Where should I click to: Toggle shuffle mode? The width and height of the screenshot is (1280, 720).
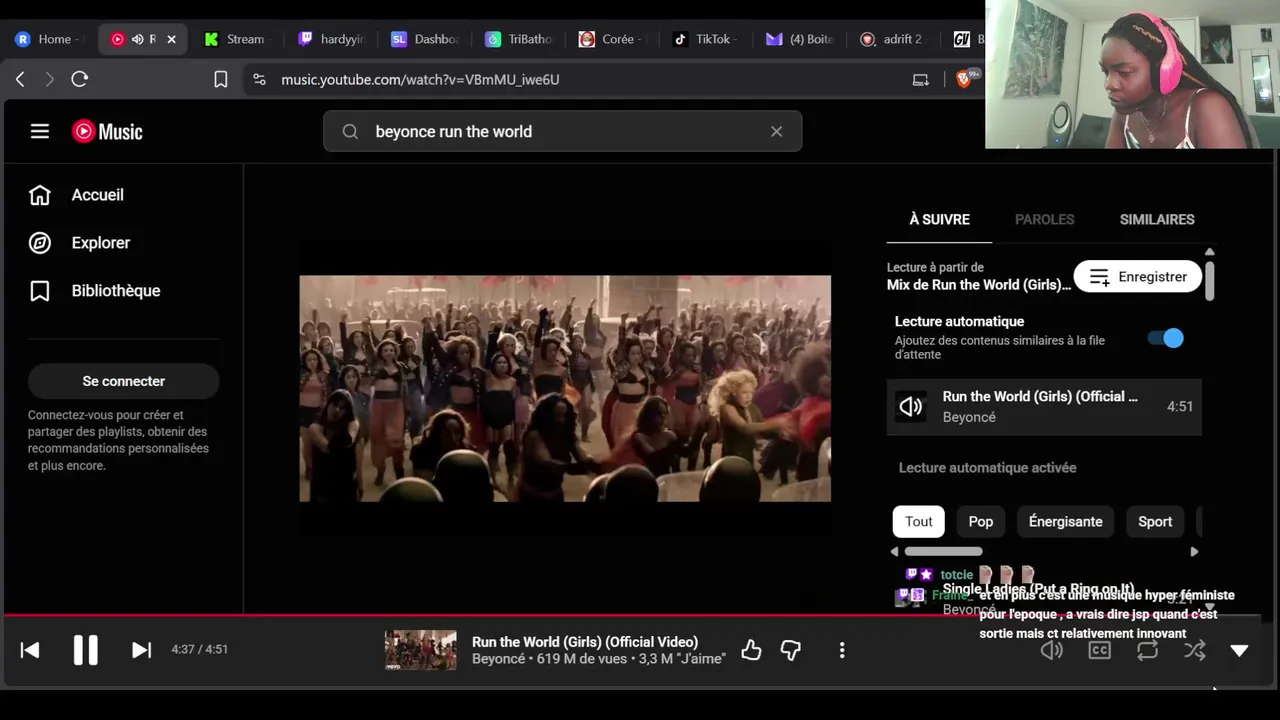click(1195, 650)
